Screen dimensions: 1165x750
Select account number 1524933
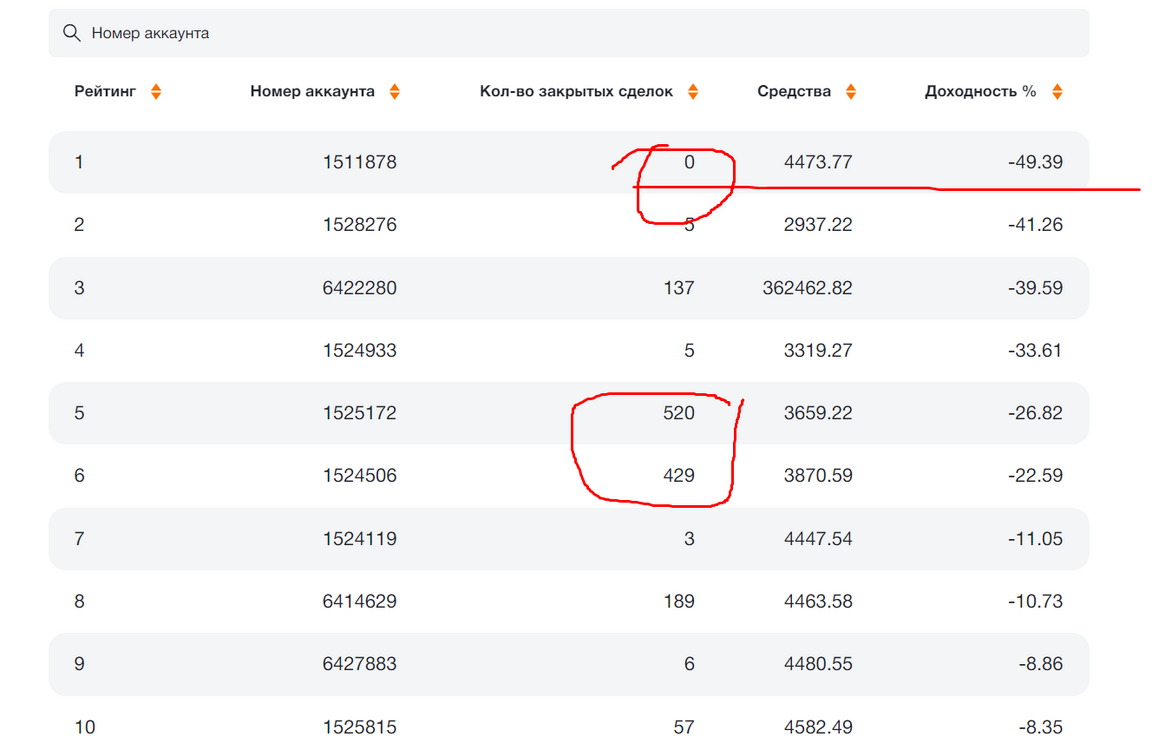tap(360, 350)
